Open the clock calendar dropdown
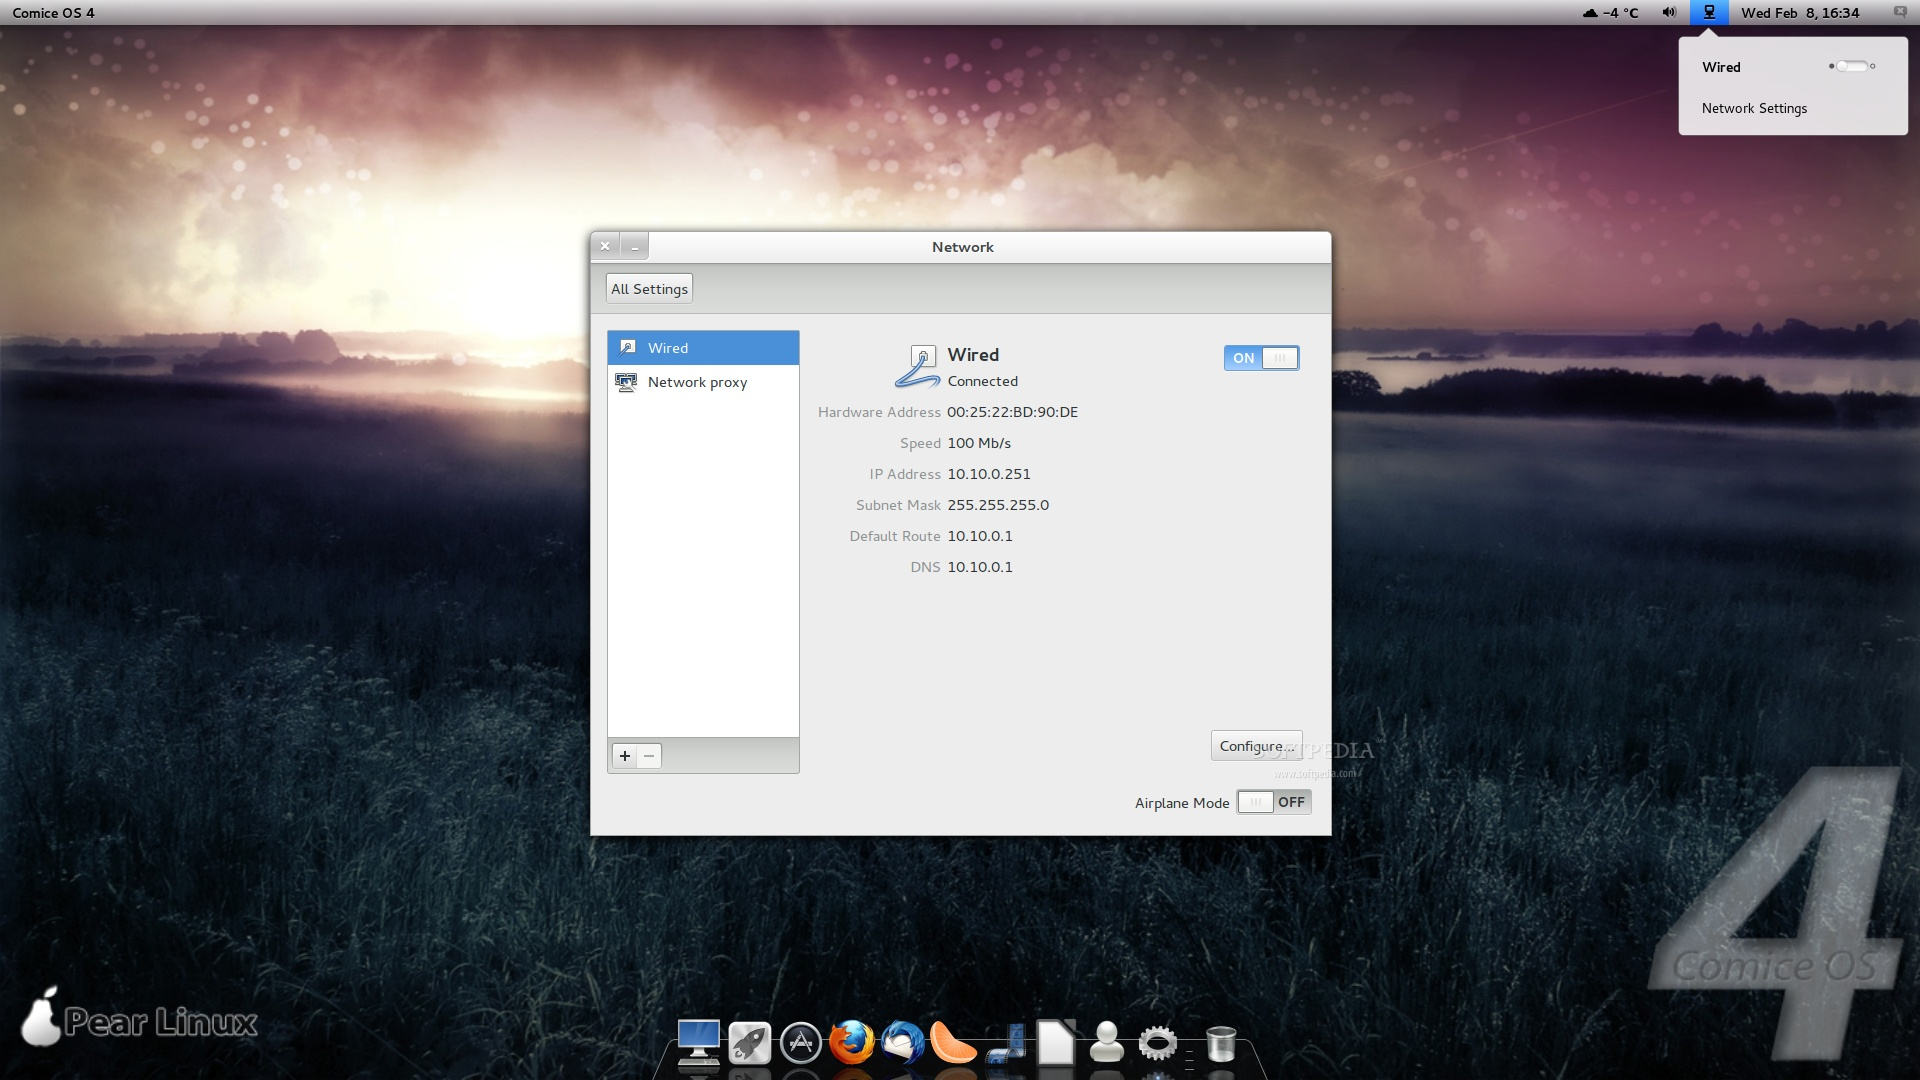Image resolution: width=1920 pixels, height=1080 pixels. pos(1799,13)
